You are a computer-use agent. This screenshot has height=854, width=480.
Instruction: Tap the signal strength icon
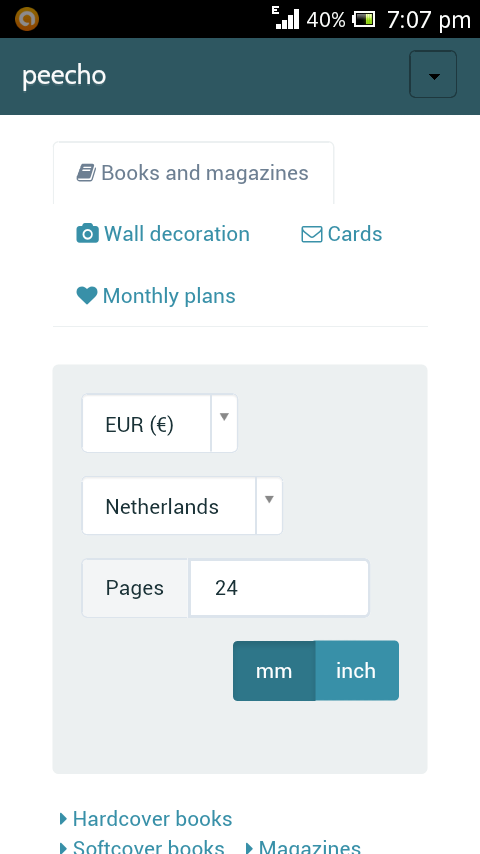[286, 19]
